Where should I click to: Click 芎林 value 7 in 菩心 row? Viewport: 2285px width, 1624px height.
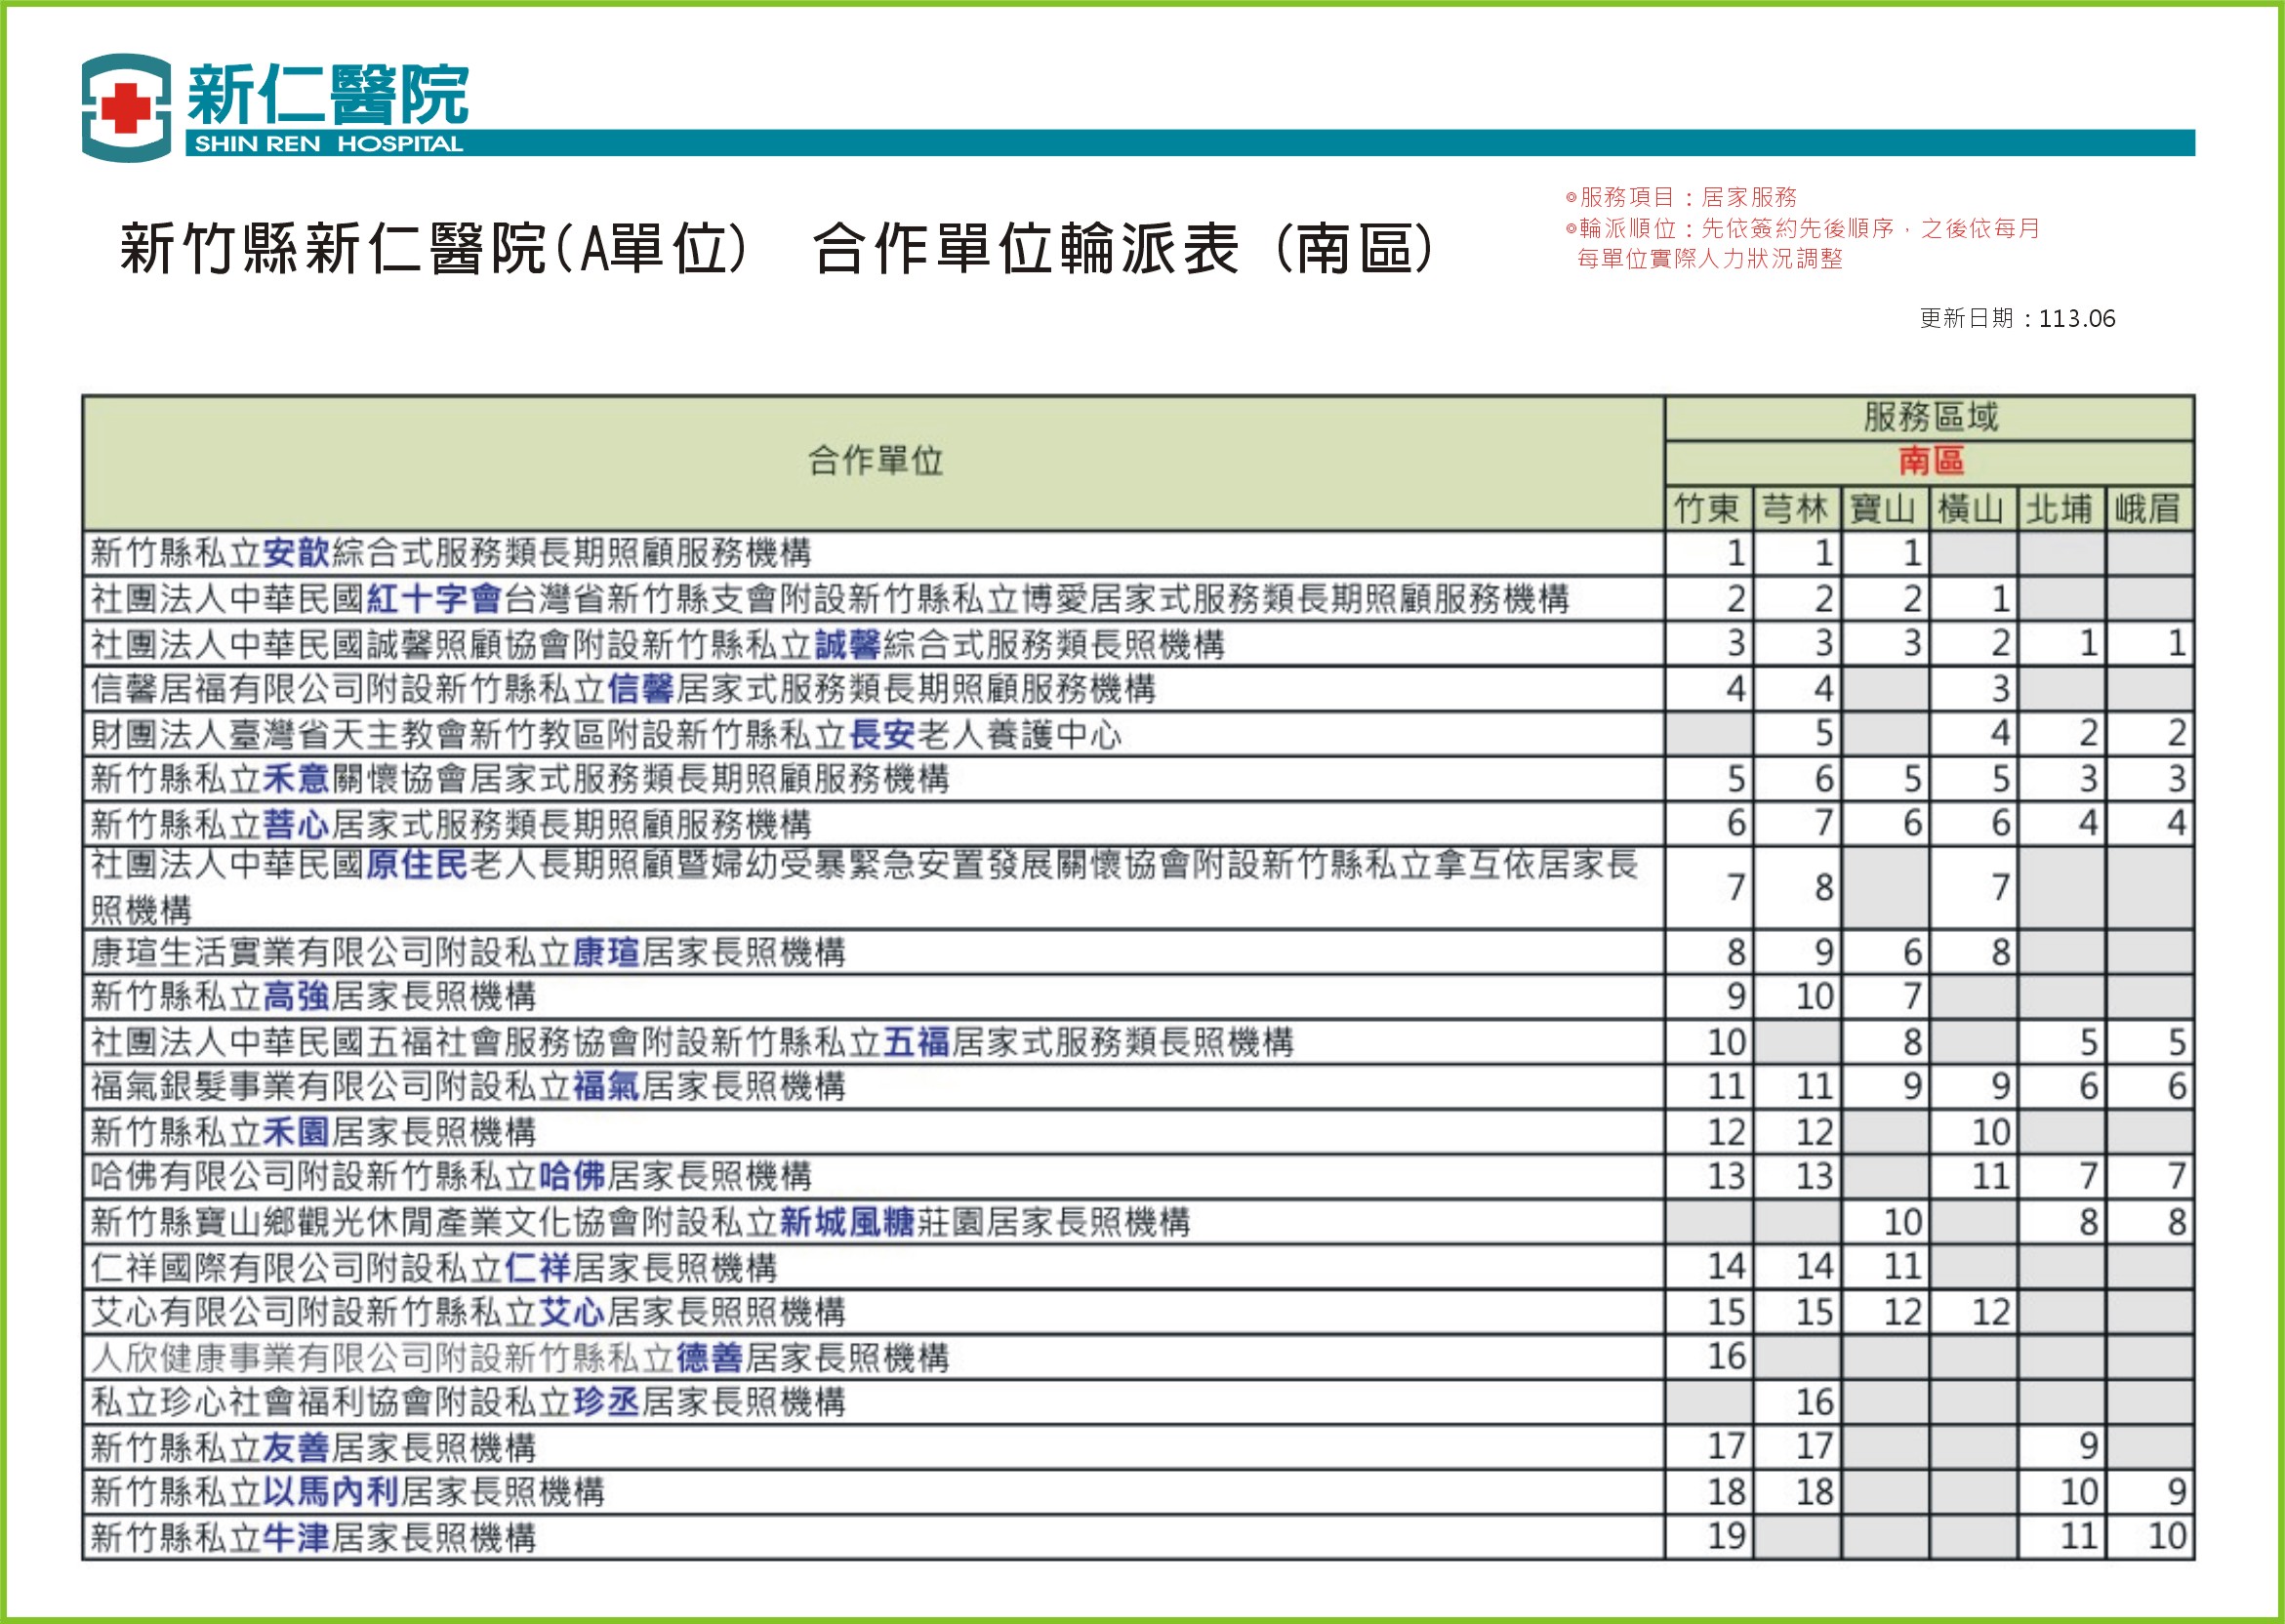1825,824
